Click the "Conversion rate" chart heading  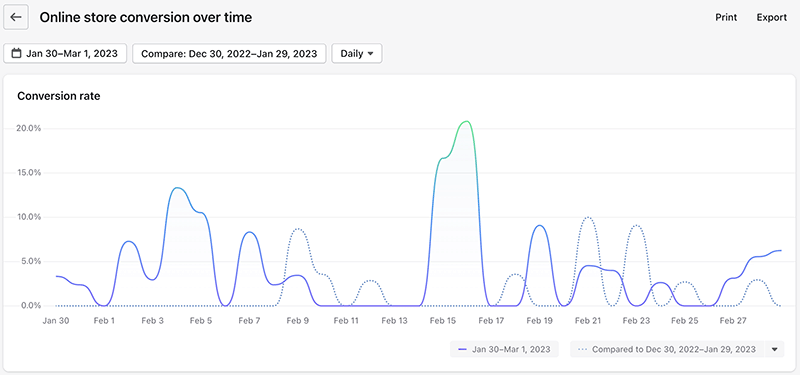coord(59,96)
